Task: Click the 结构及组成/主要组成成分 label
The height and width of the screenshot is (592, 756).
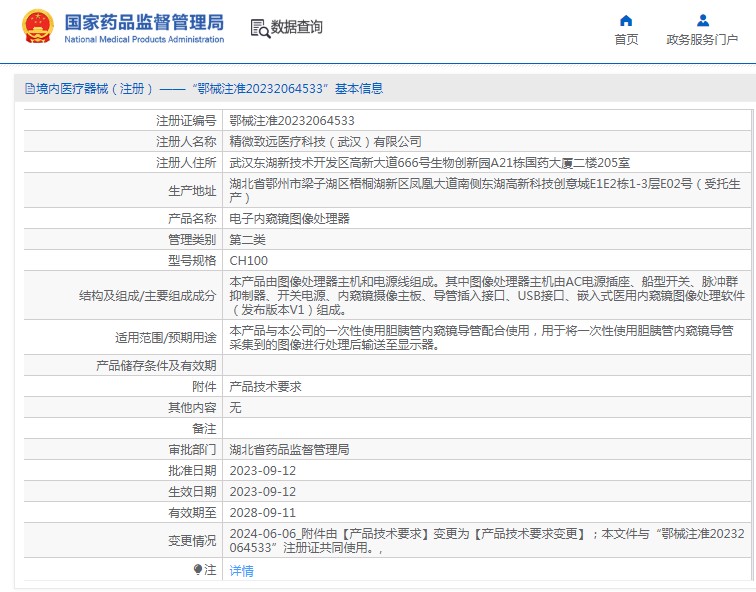Action: 148,296
